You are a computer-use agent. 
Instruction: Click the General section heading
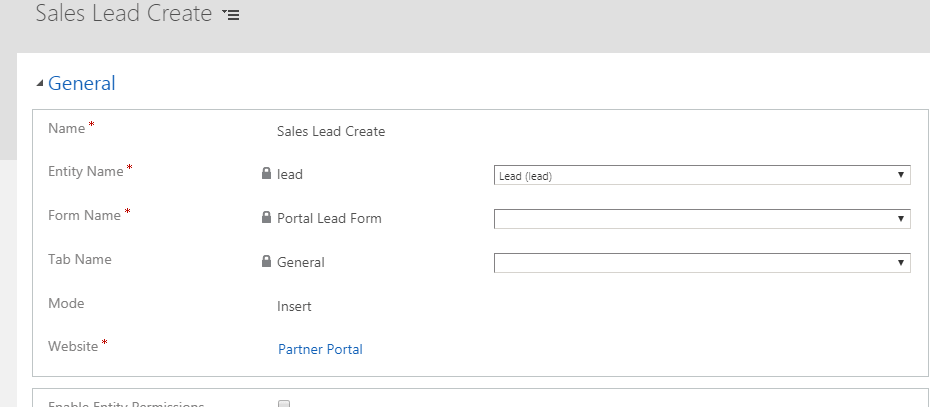[x=82, y=83]
